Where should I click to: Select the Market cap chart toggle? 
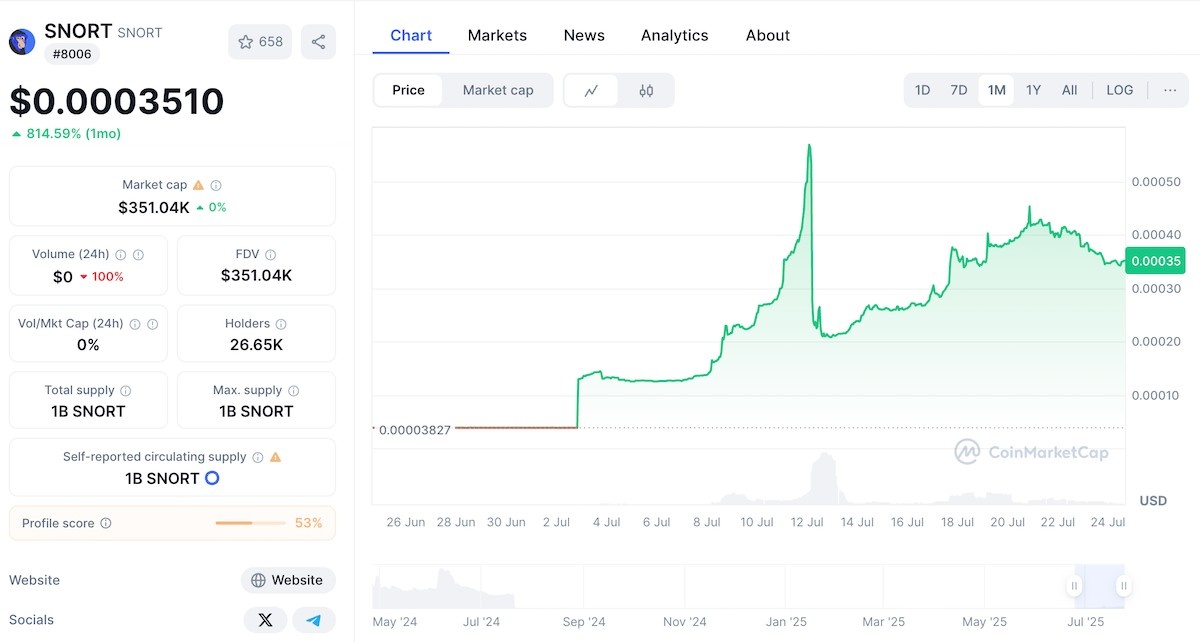[498, 90]
